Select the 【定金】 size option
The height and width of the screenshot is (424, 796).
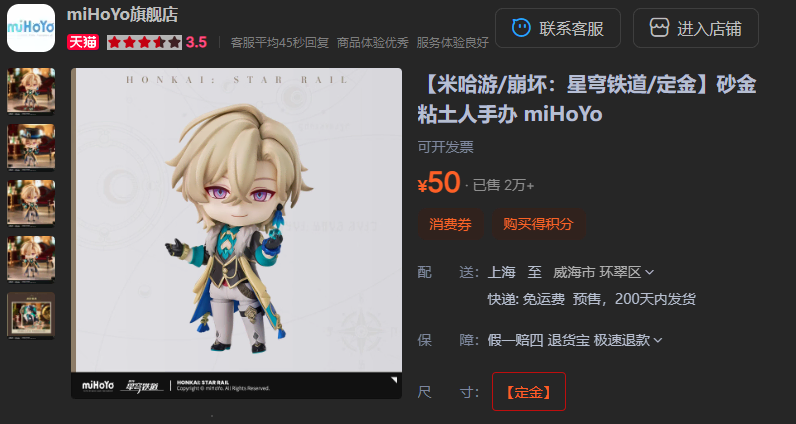tap(528, 392)
